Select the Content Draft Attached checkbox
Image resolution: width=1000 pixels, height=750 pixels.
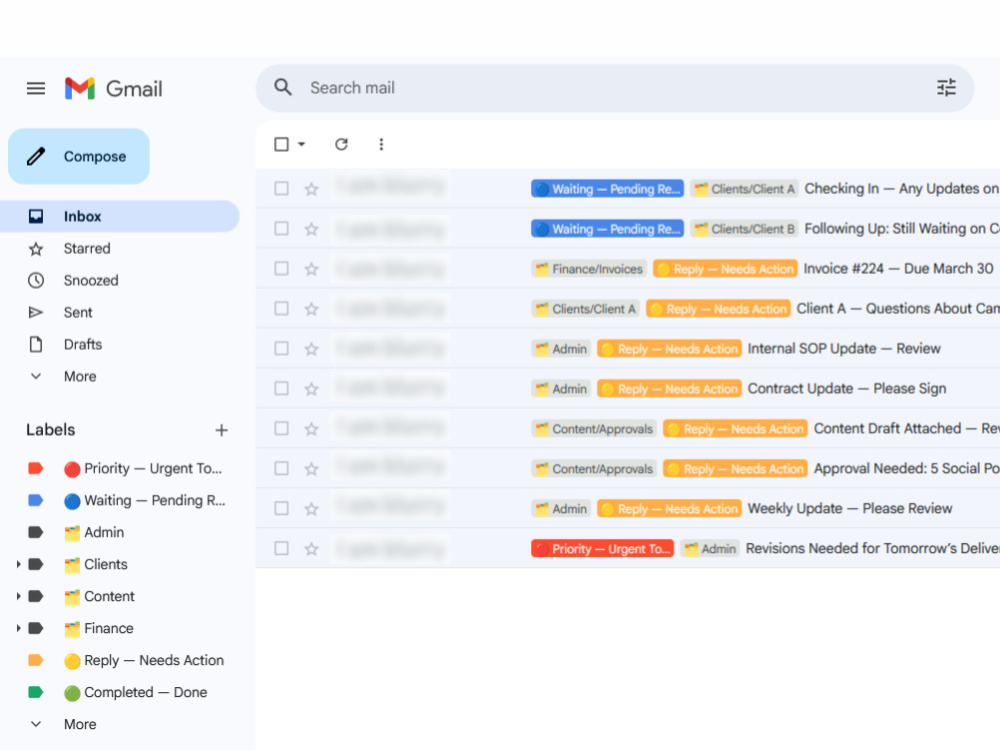(281, 428)
